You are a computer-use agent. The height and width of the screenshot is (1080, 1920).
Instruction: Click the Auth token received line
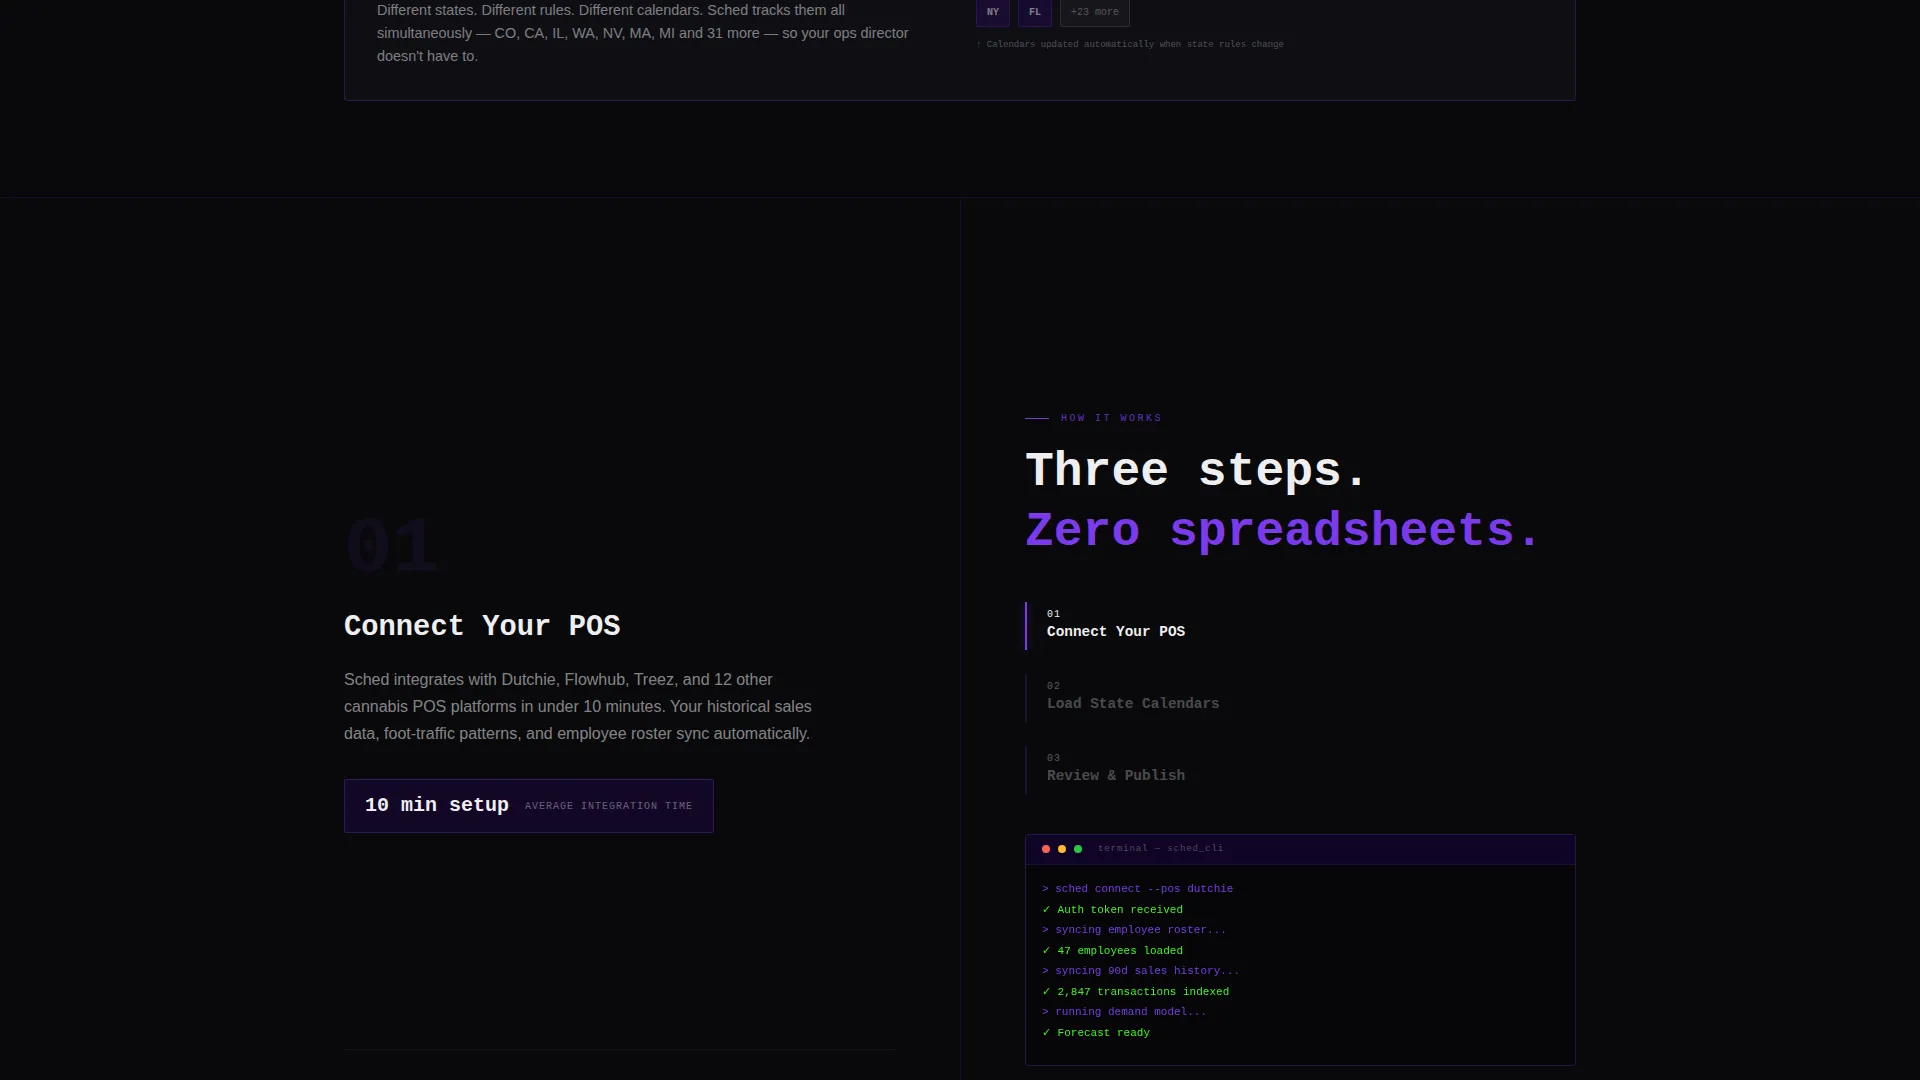[1112, 910]
